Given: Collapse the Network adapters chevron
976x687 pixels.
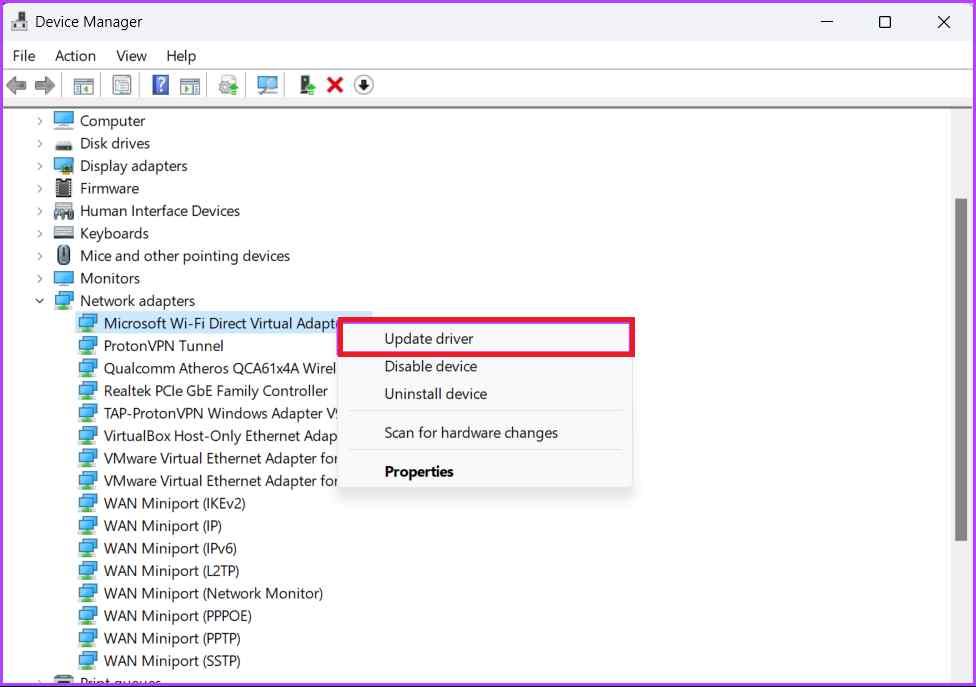Looking at the screenshot, I should (x=40, y=301).
